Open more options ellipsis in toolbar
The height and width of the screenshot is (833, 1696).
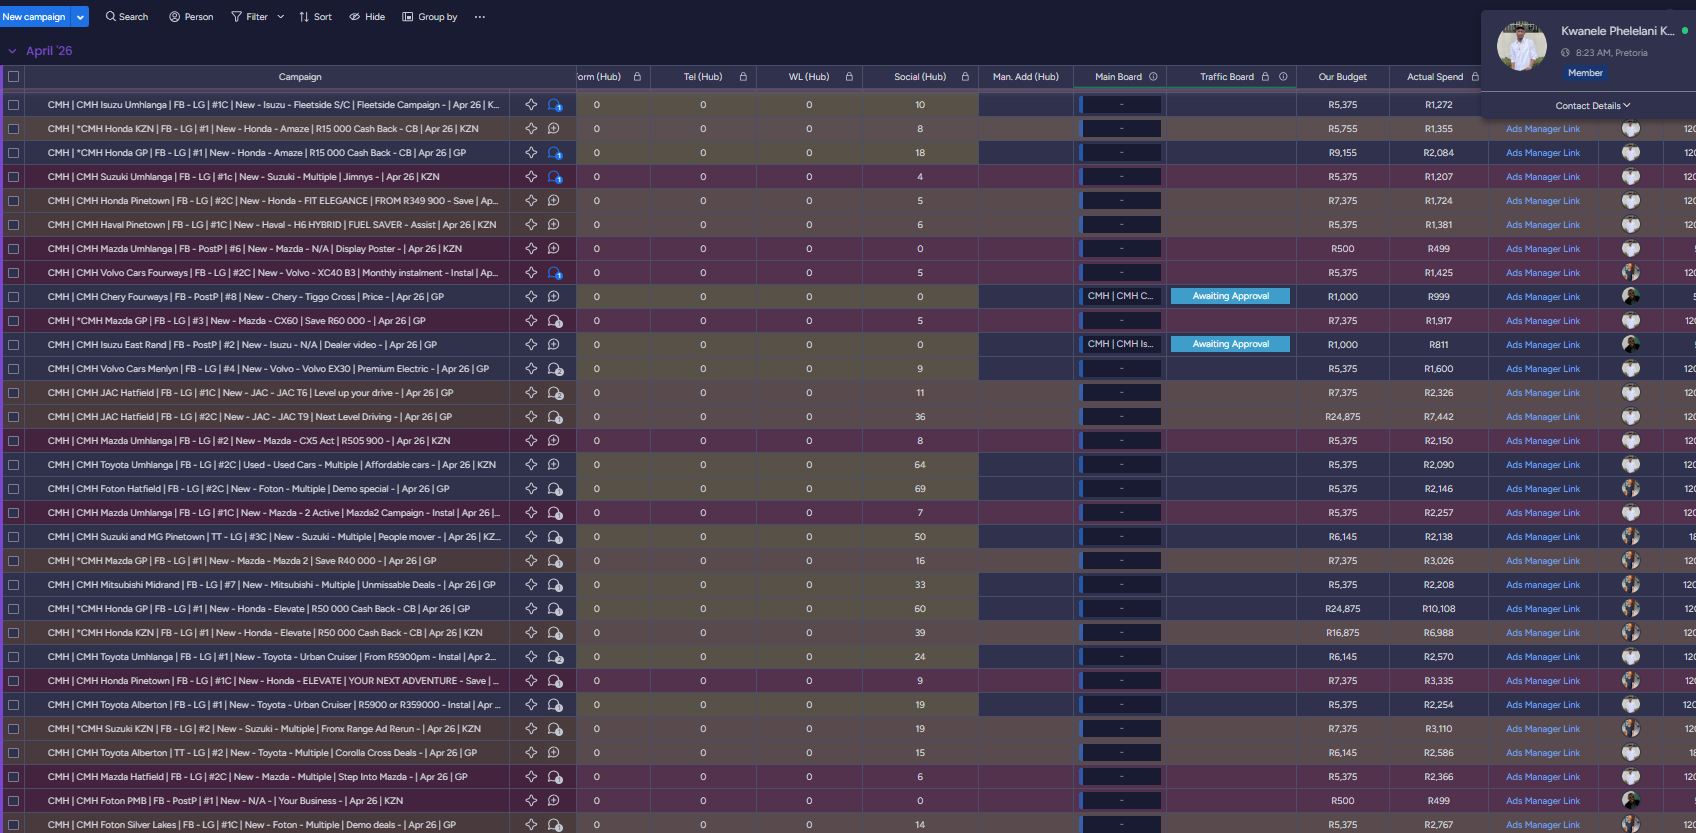click(480, 17)
